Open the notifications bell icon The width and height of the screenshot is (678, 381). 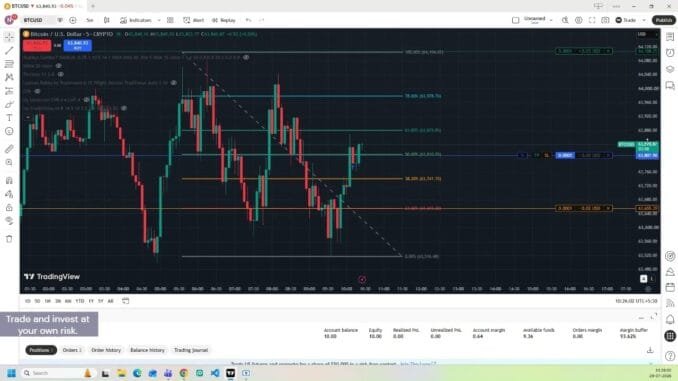tap(670, 320)
